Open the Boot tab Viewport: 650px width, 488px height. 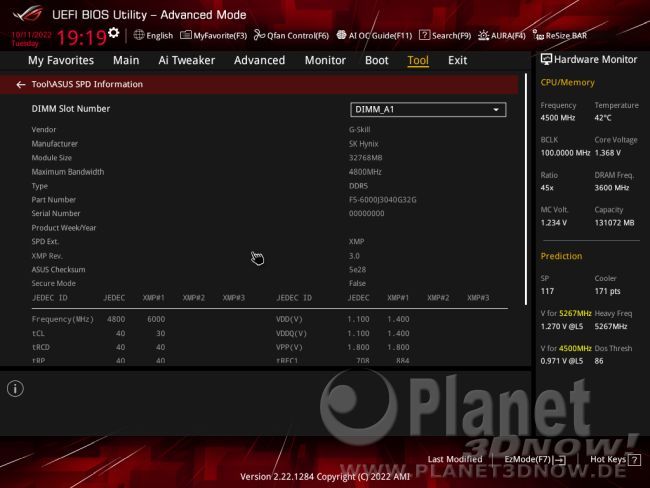coord(376,61)
